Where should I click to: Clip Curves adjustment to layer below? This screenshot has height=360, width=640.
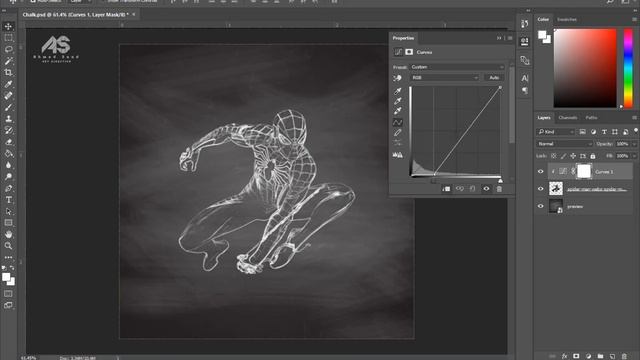446,189
